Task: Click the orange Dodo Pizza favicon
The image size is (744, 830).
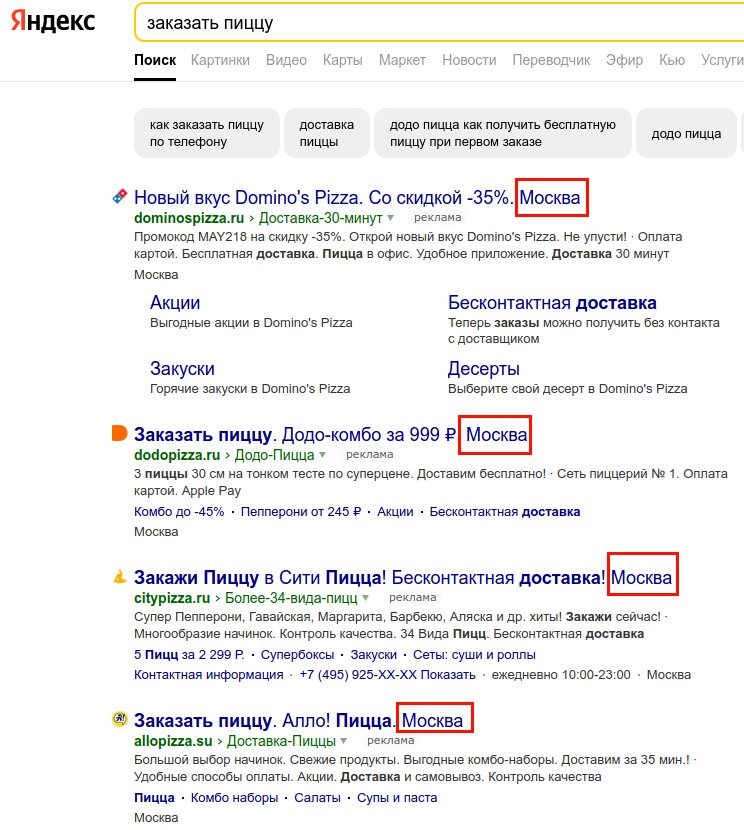Action: tap(119, 433)
